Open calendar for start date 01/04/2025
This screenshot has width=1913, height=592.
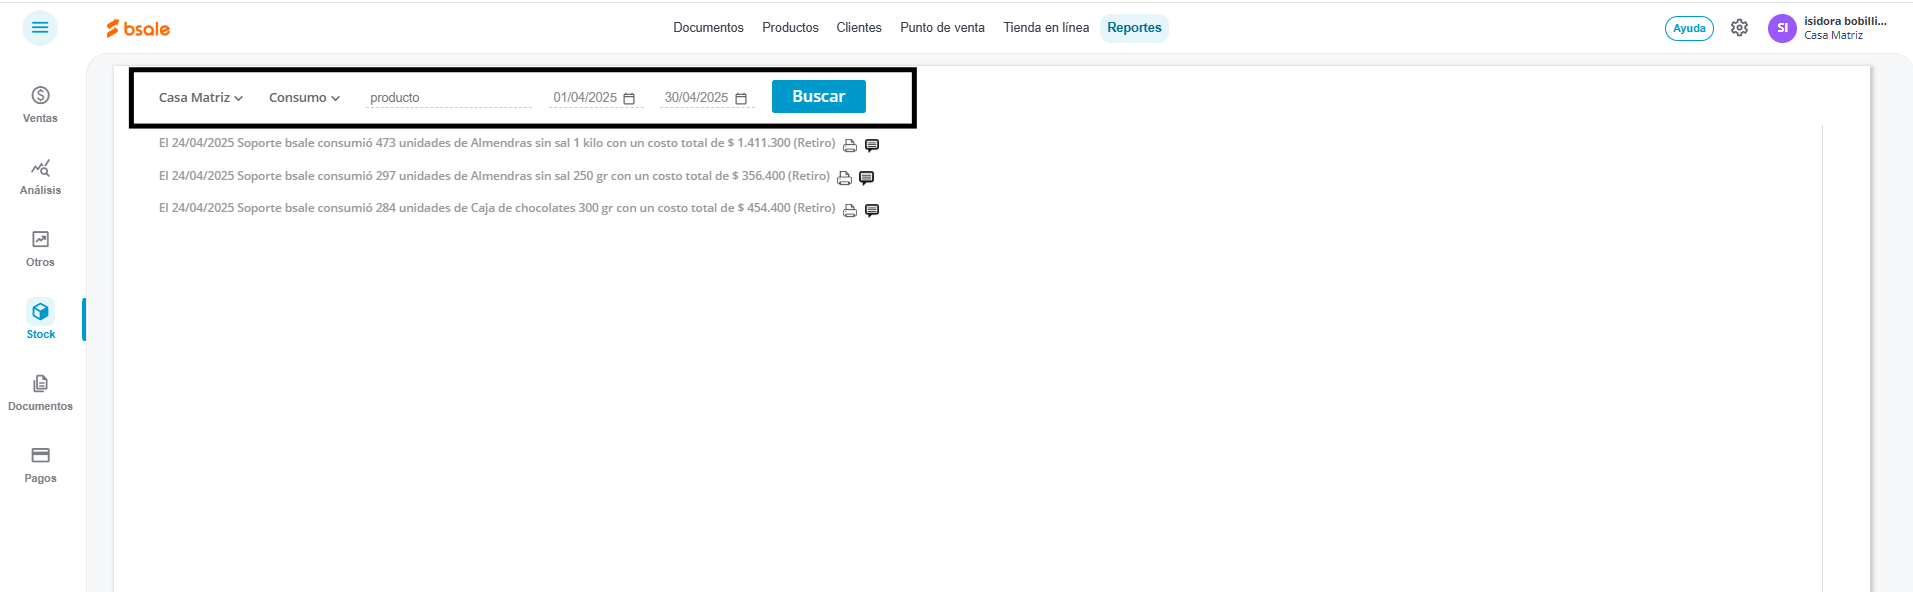point(629,98)
